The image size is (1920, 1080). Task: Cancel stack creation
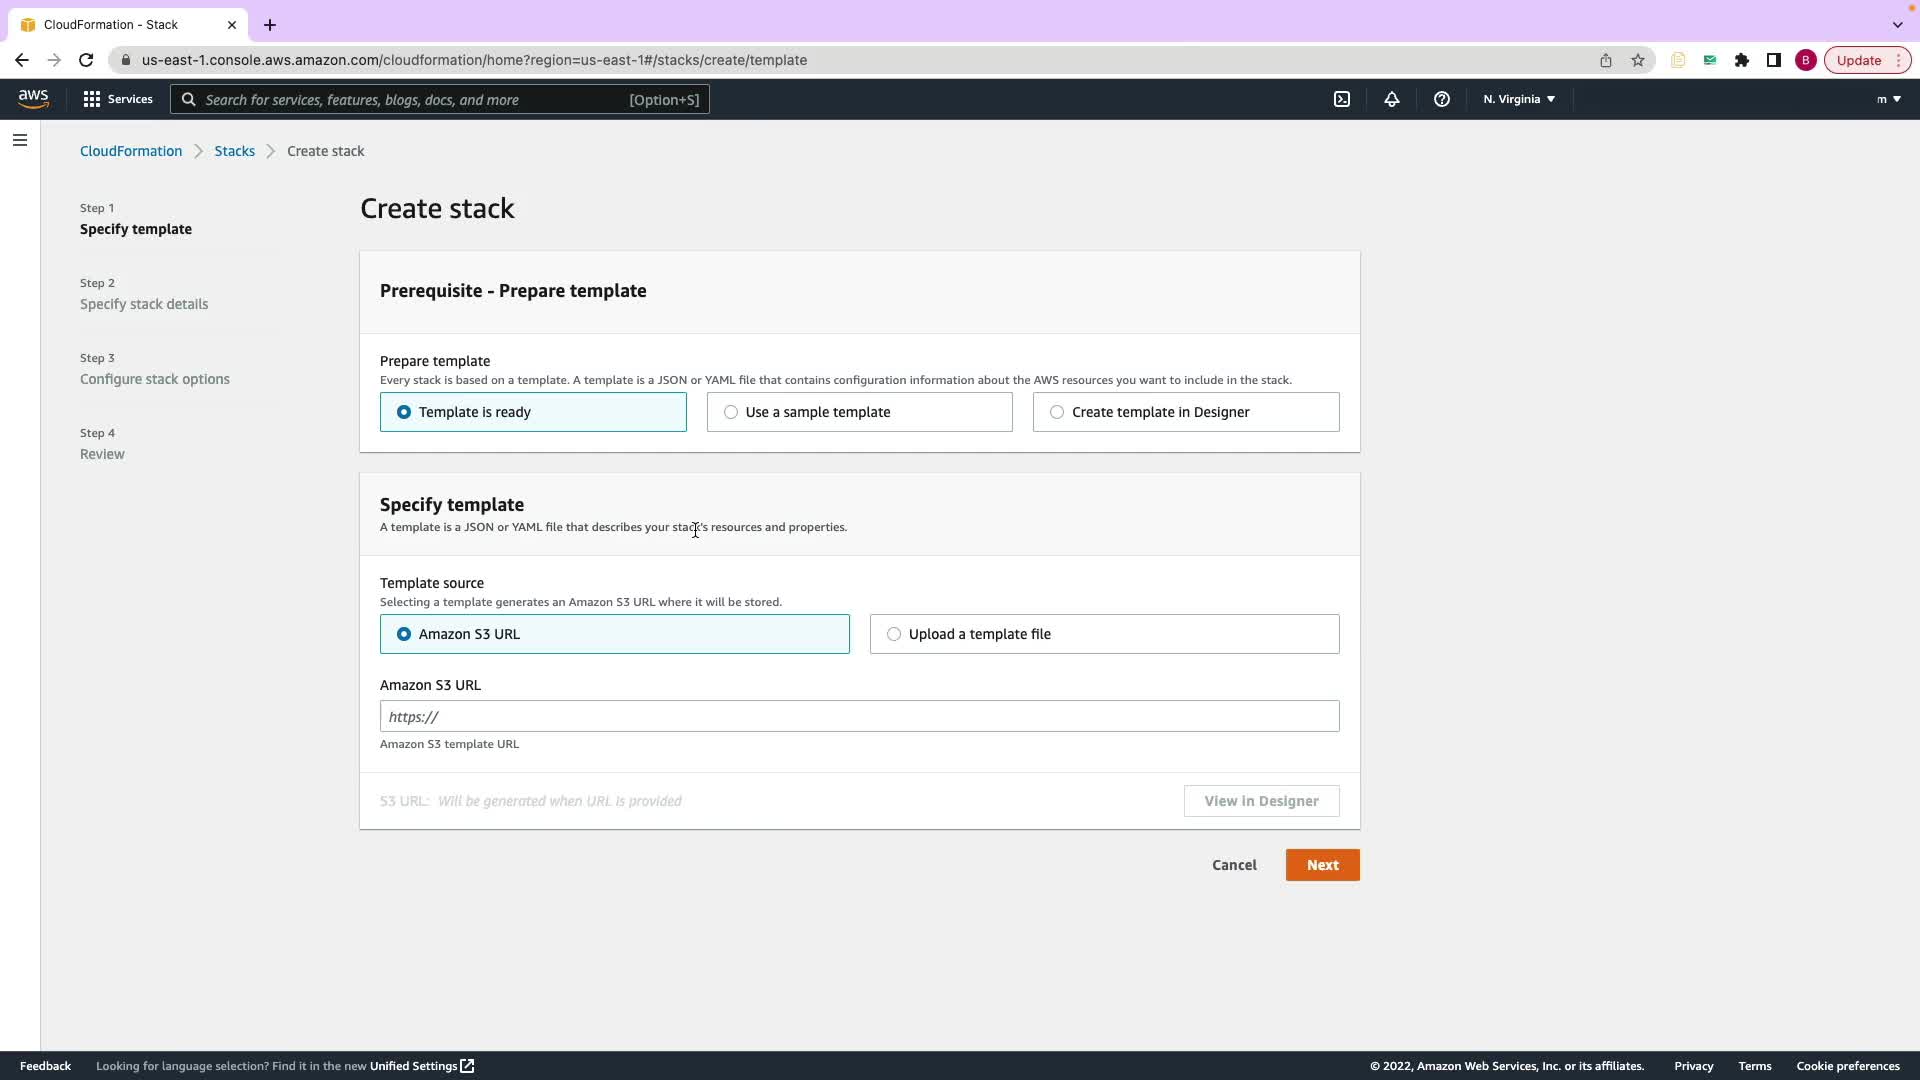pos(1234,865)
